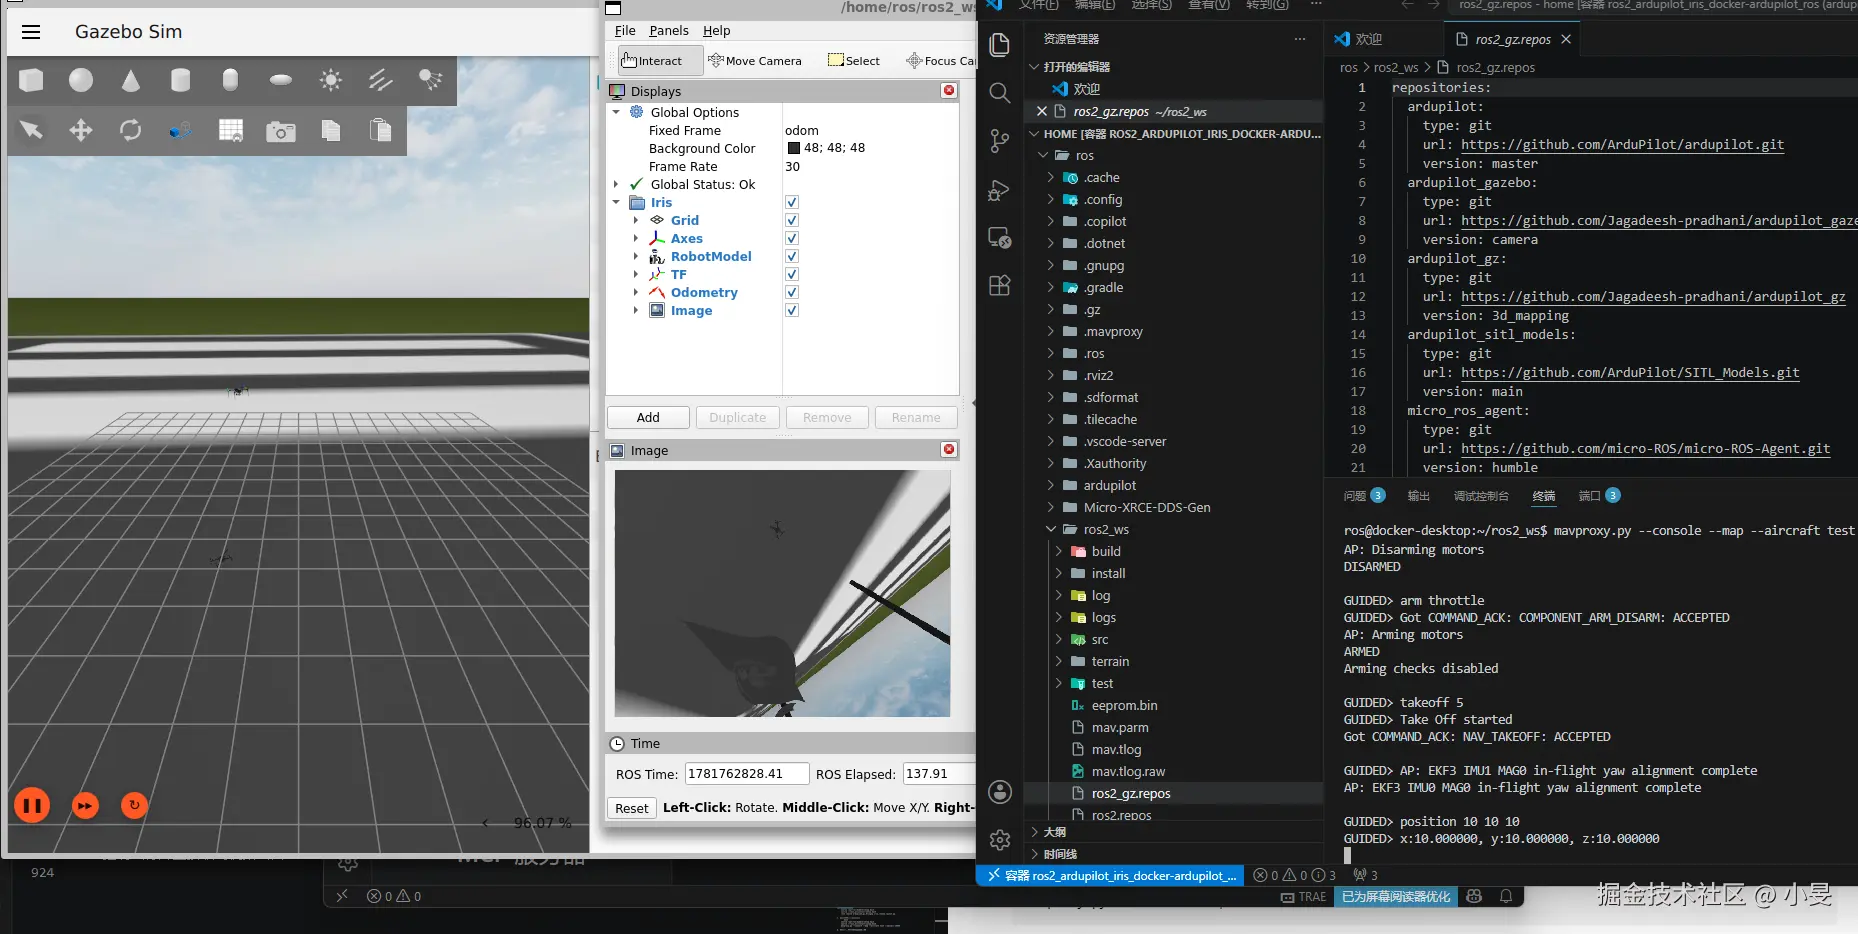Pause the Gazebo simulation
The width and height of the screenshot is (1858, 934).
click(32, 805)
